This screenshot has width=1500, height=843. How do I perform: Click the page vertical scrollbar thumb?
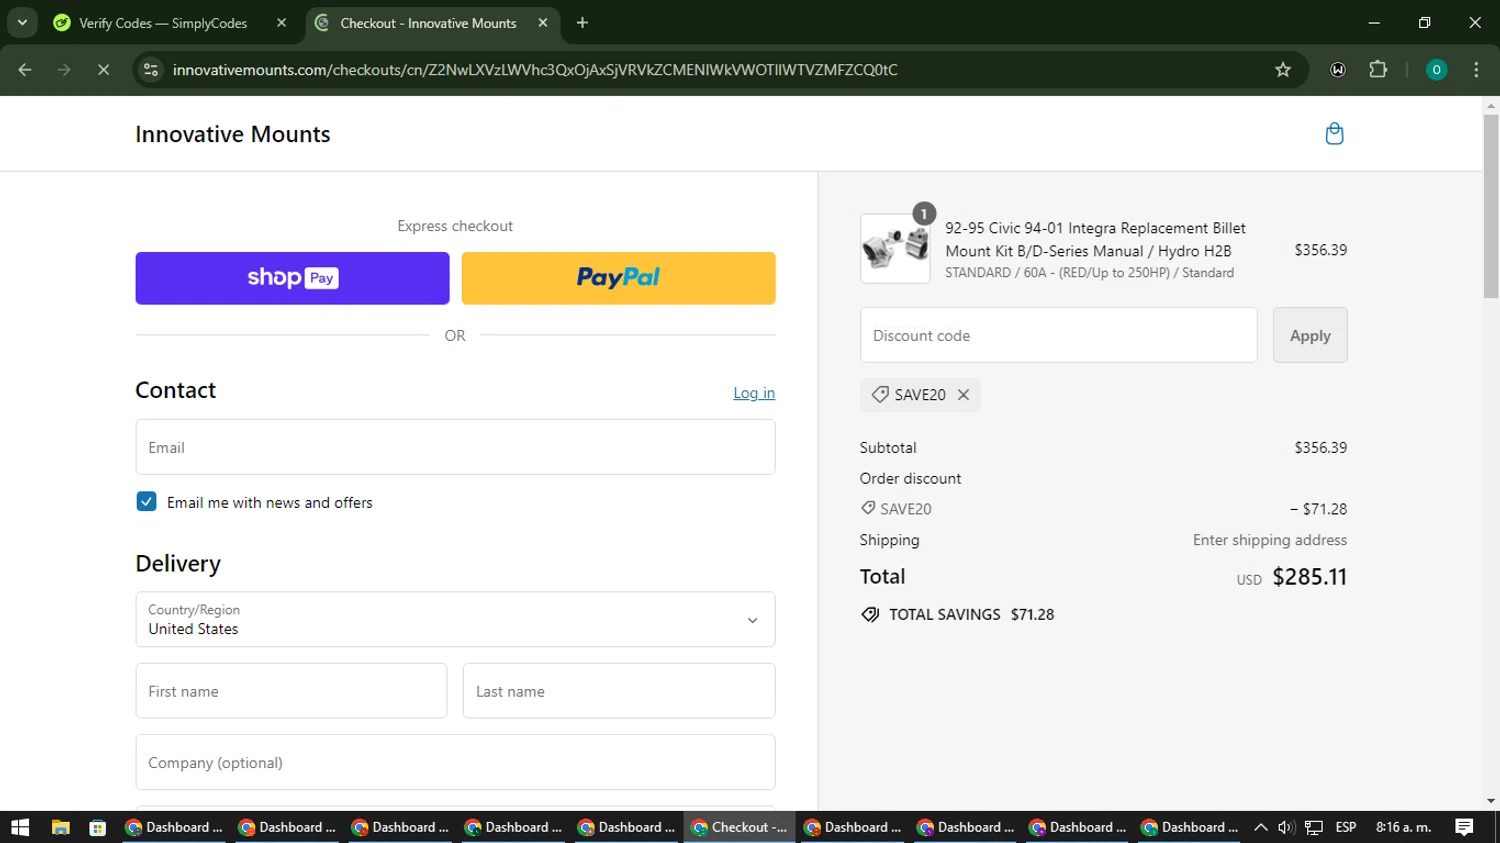(1491, 205)
